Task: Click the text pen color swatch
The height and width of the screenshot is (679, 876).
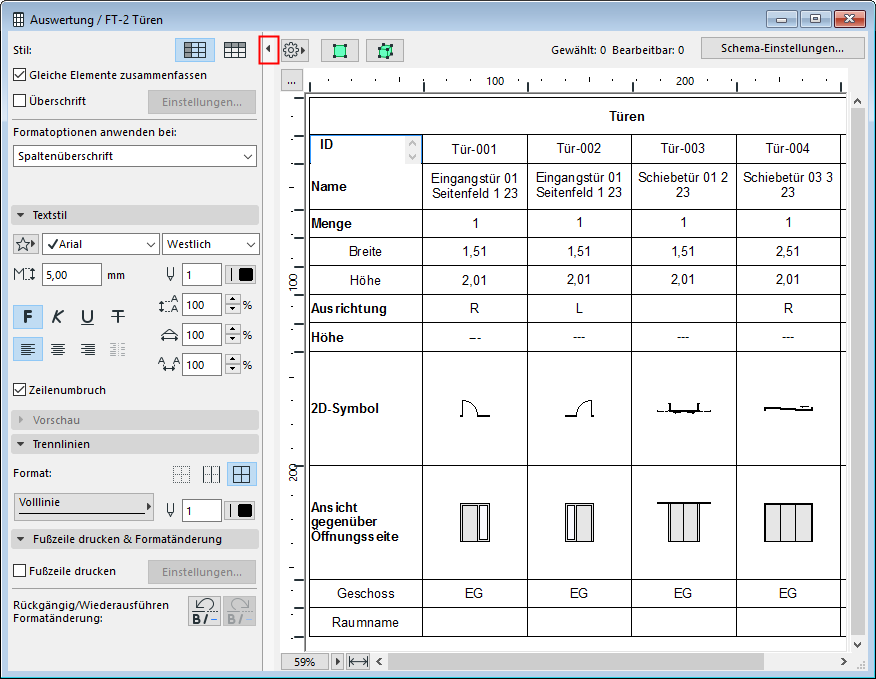Action: pos(240,275)
